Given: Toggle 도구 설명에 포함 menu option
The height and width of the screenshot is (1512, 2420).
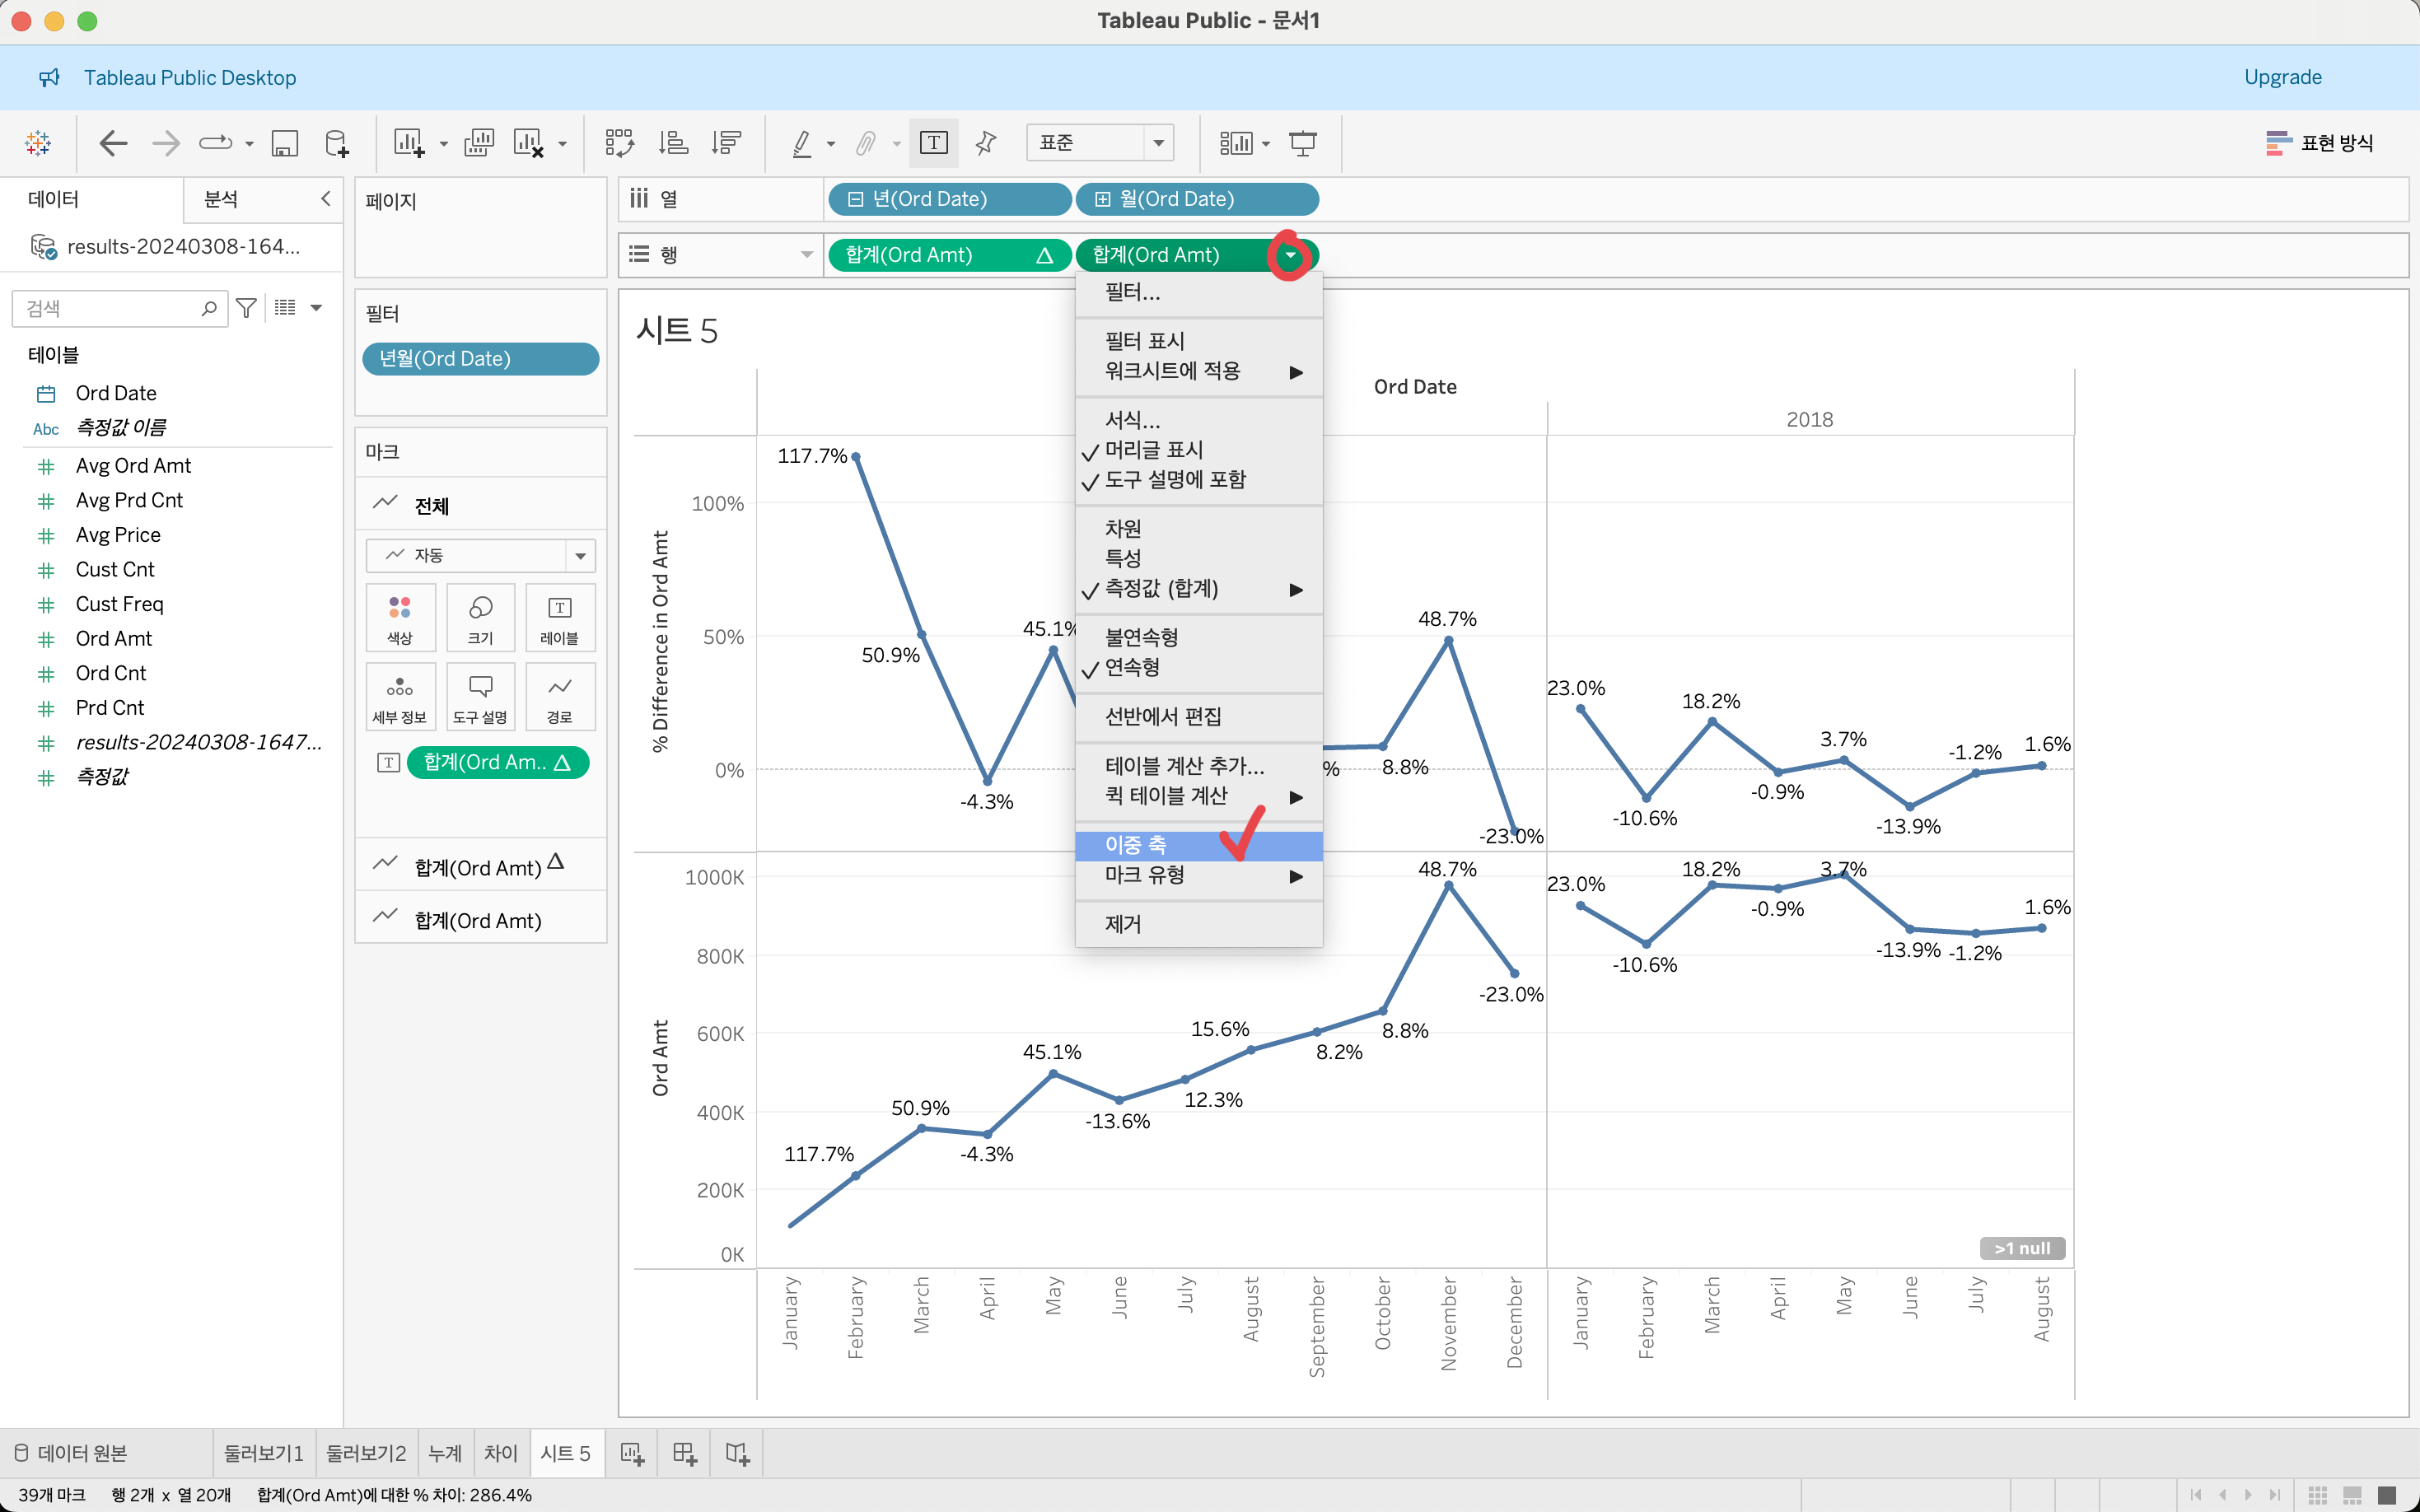Looking at the screenshot, I should (1174, 480).
